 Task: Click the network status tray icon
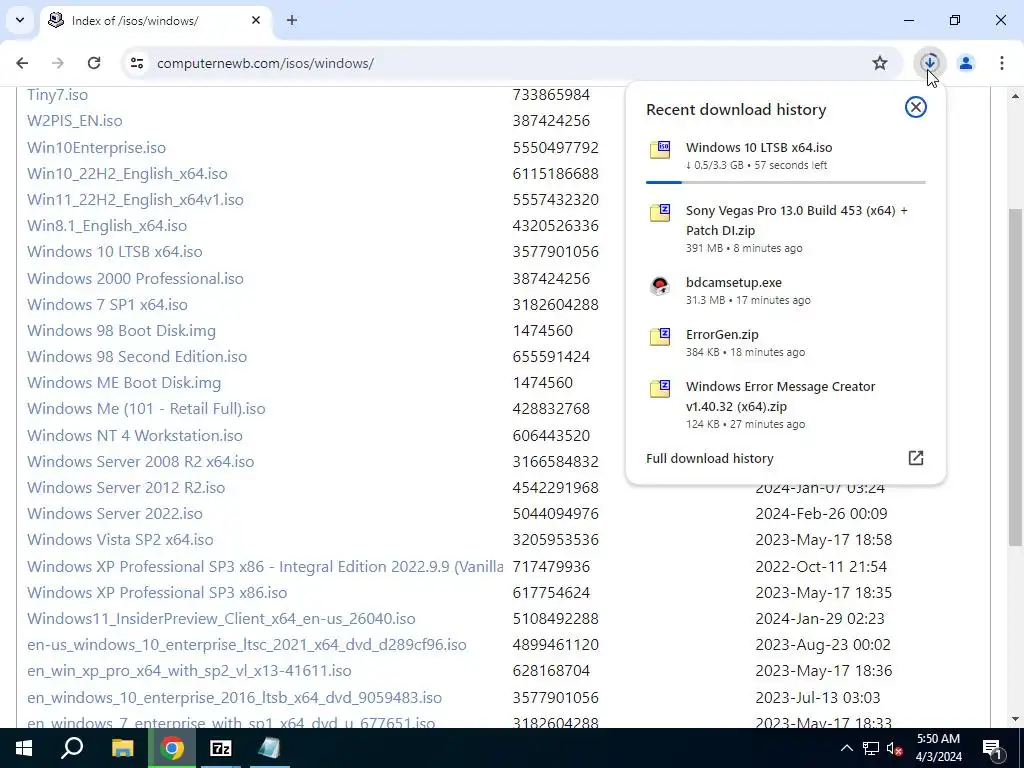tap(871, 748)
